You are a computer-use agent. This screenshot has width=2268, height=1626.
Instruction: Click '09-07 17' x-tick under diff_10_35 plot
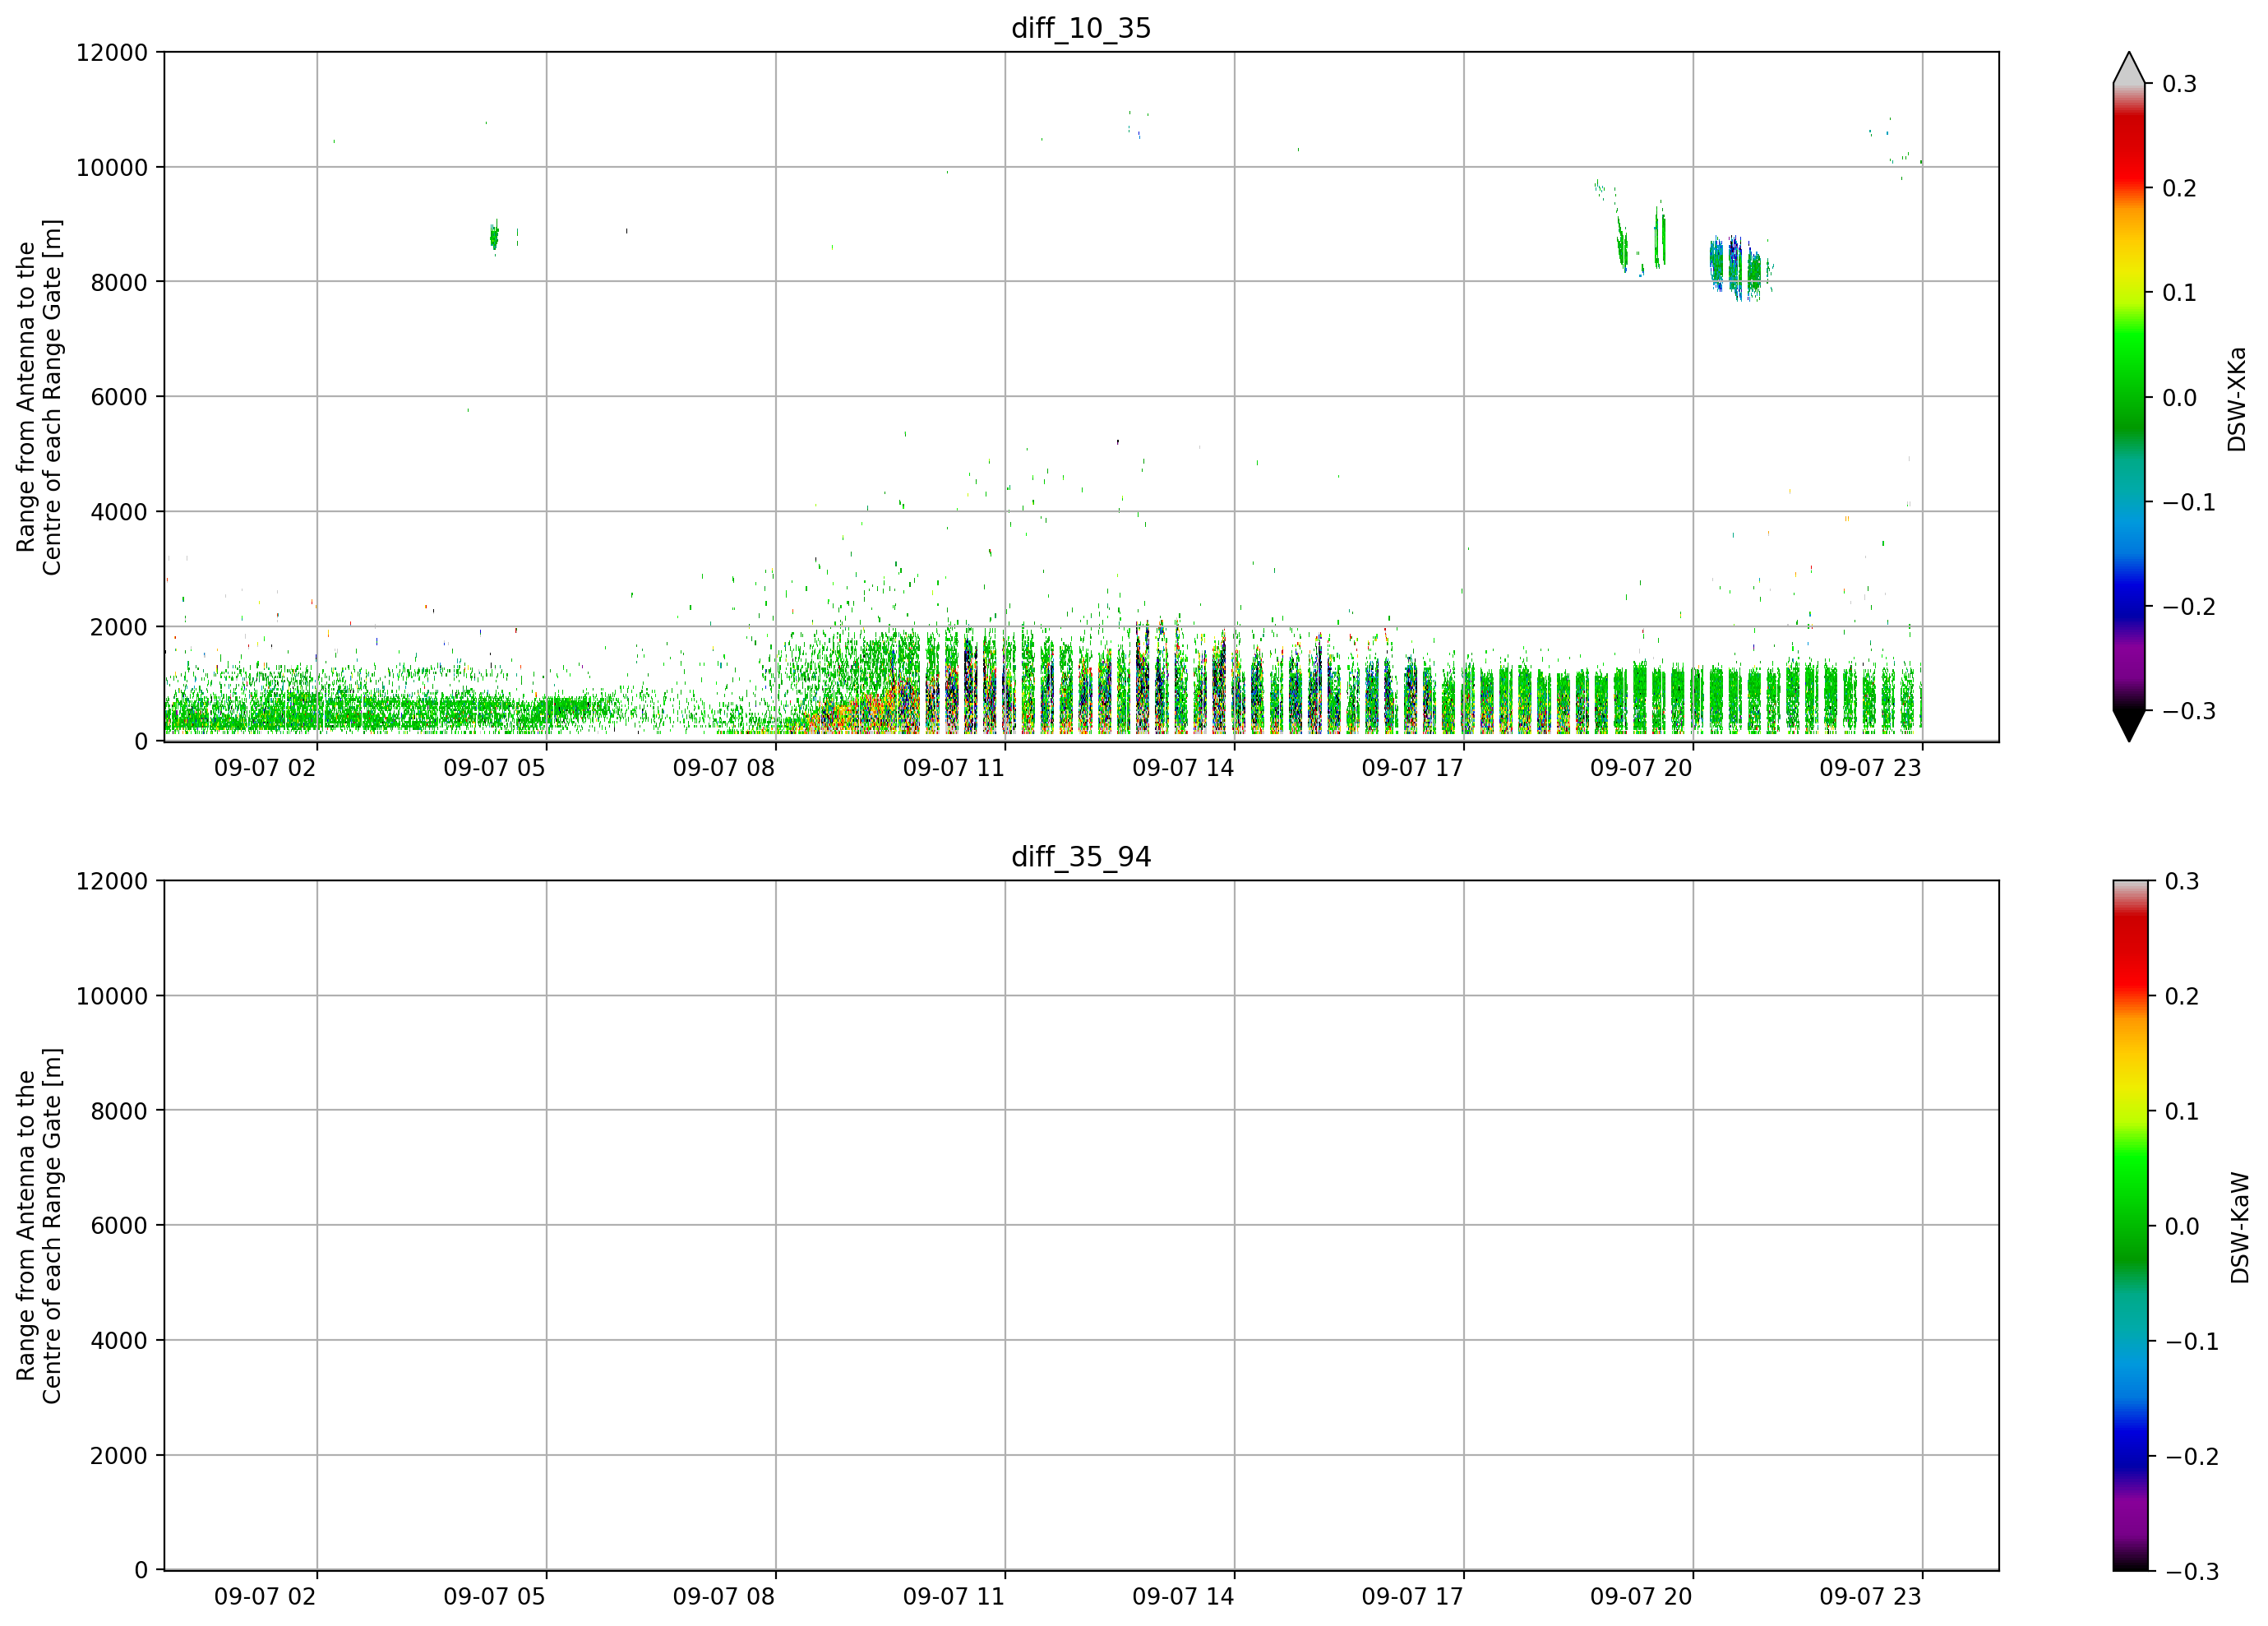1412,768
